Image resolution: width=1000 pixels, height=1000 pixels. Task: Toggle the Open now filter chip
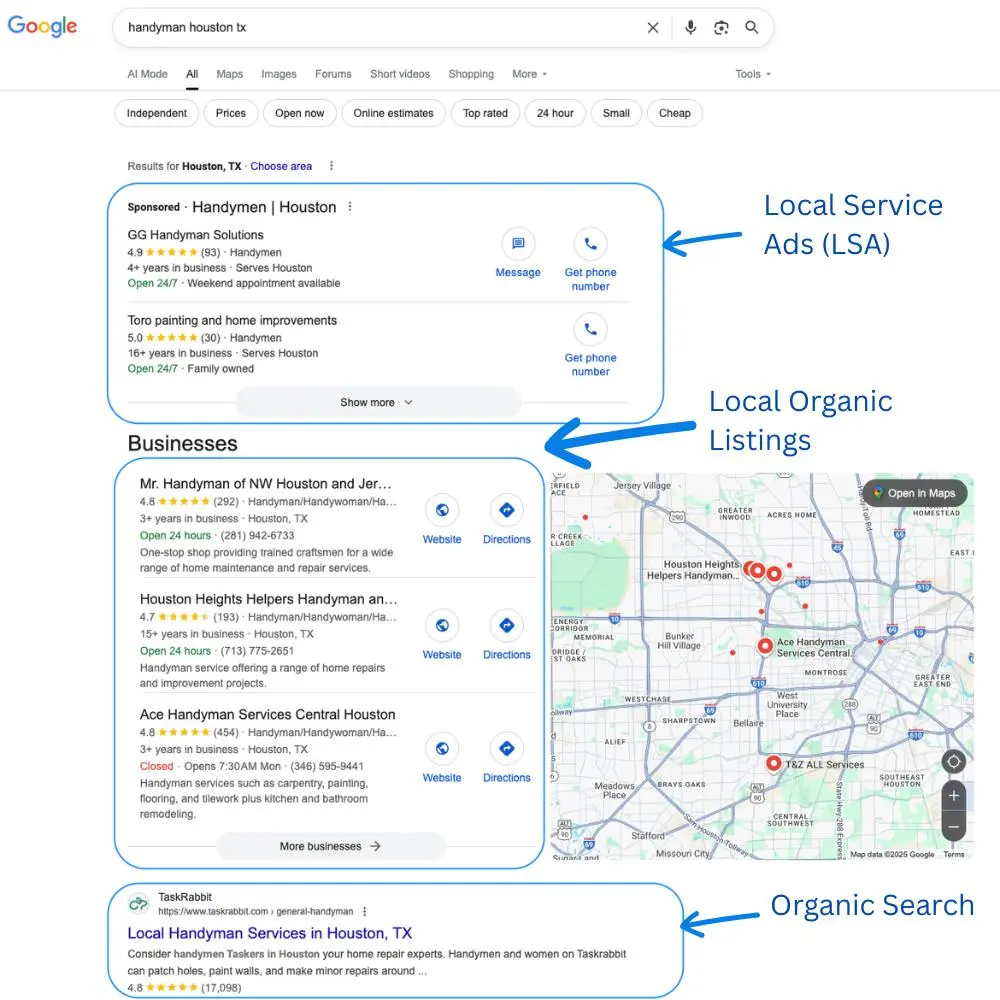300,113
